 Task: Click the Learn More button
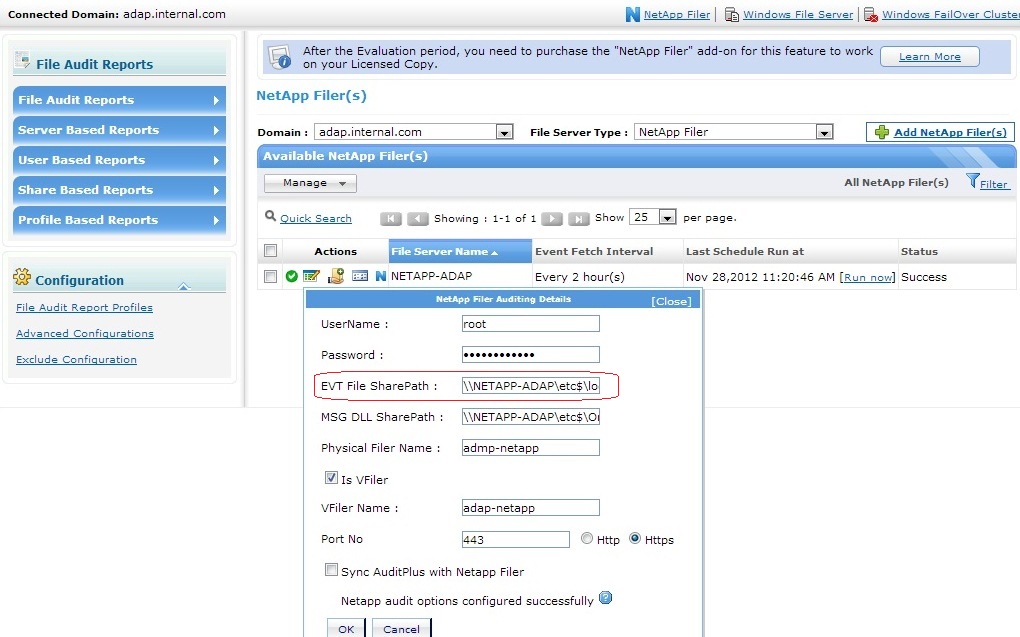[x=929, y=57]
